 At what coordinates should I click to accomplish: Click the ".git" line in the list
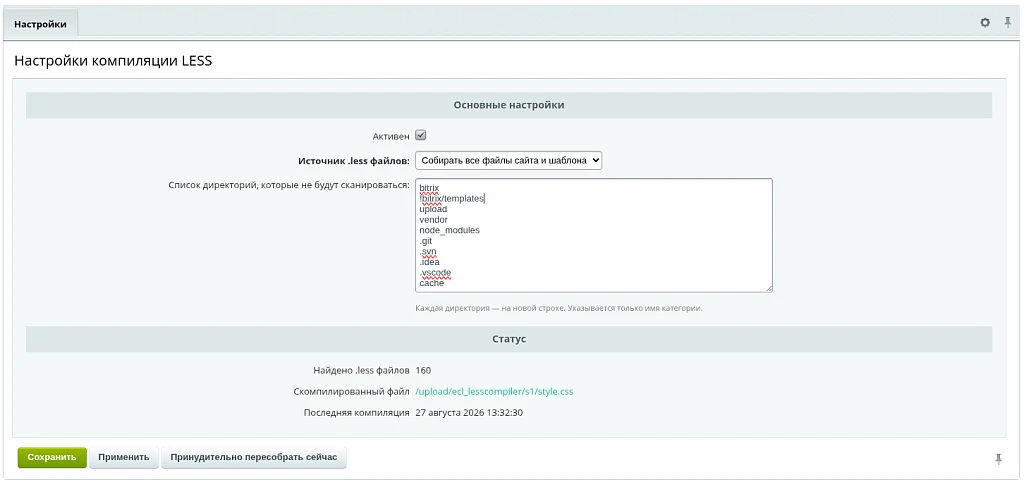click(x=426, y=241)
